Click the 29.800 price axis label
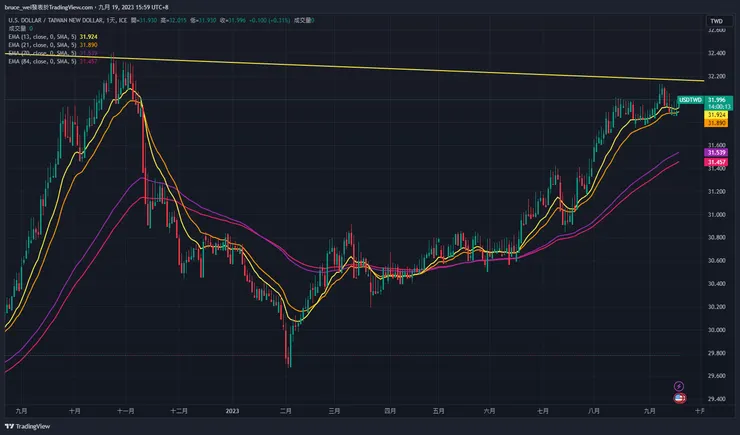740x435 pixels. coord(716,353)
